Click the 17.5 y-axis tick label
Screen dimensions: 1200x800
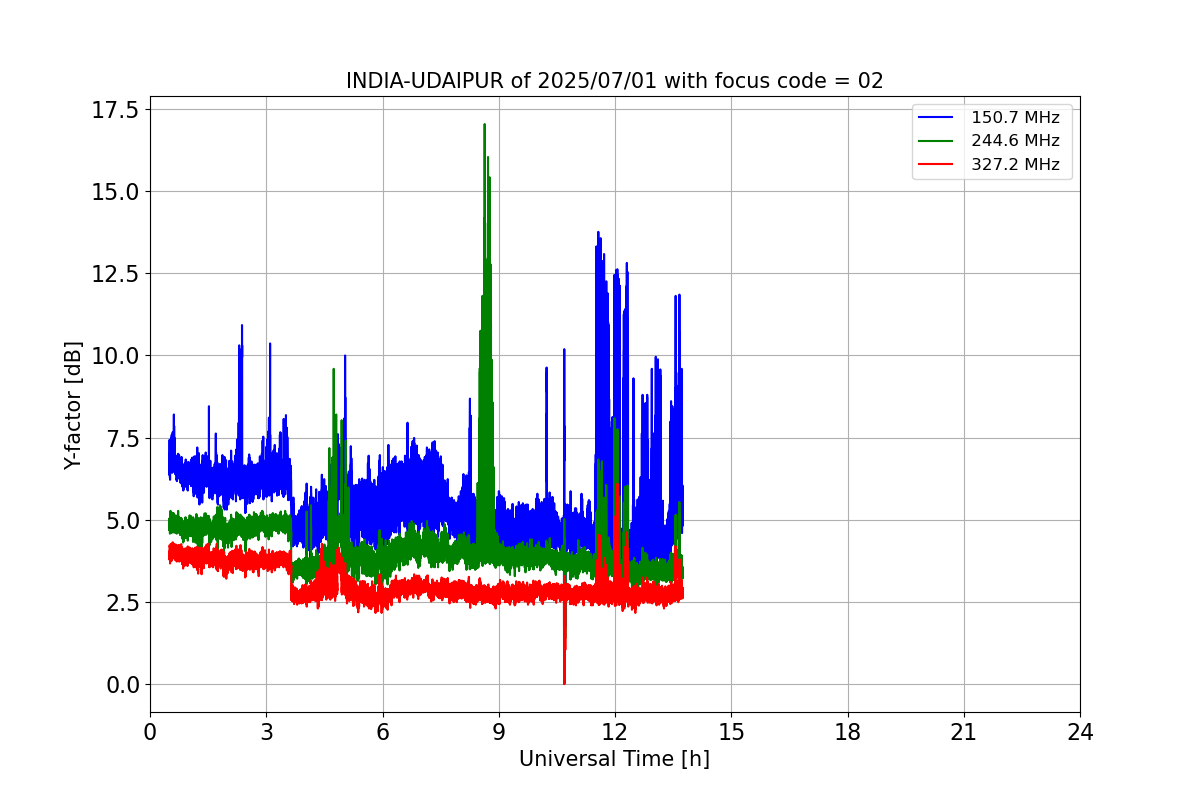(x=115, y=110)
